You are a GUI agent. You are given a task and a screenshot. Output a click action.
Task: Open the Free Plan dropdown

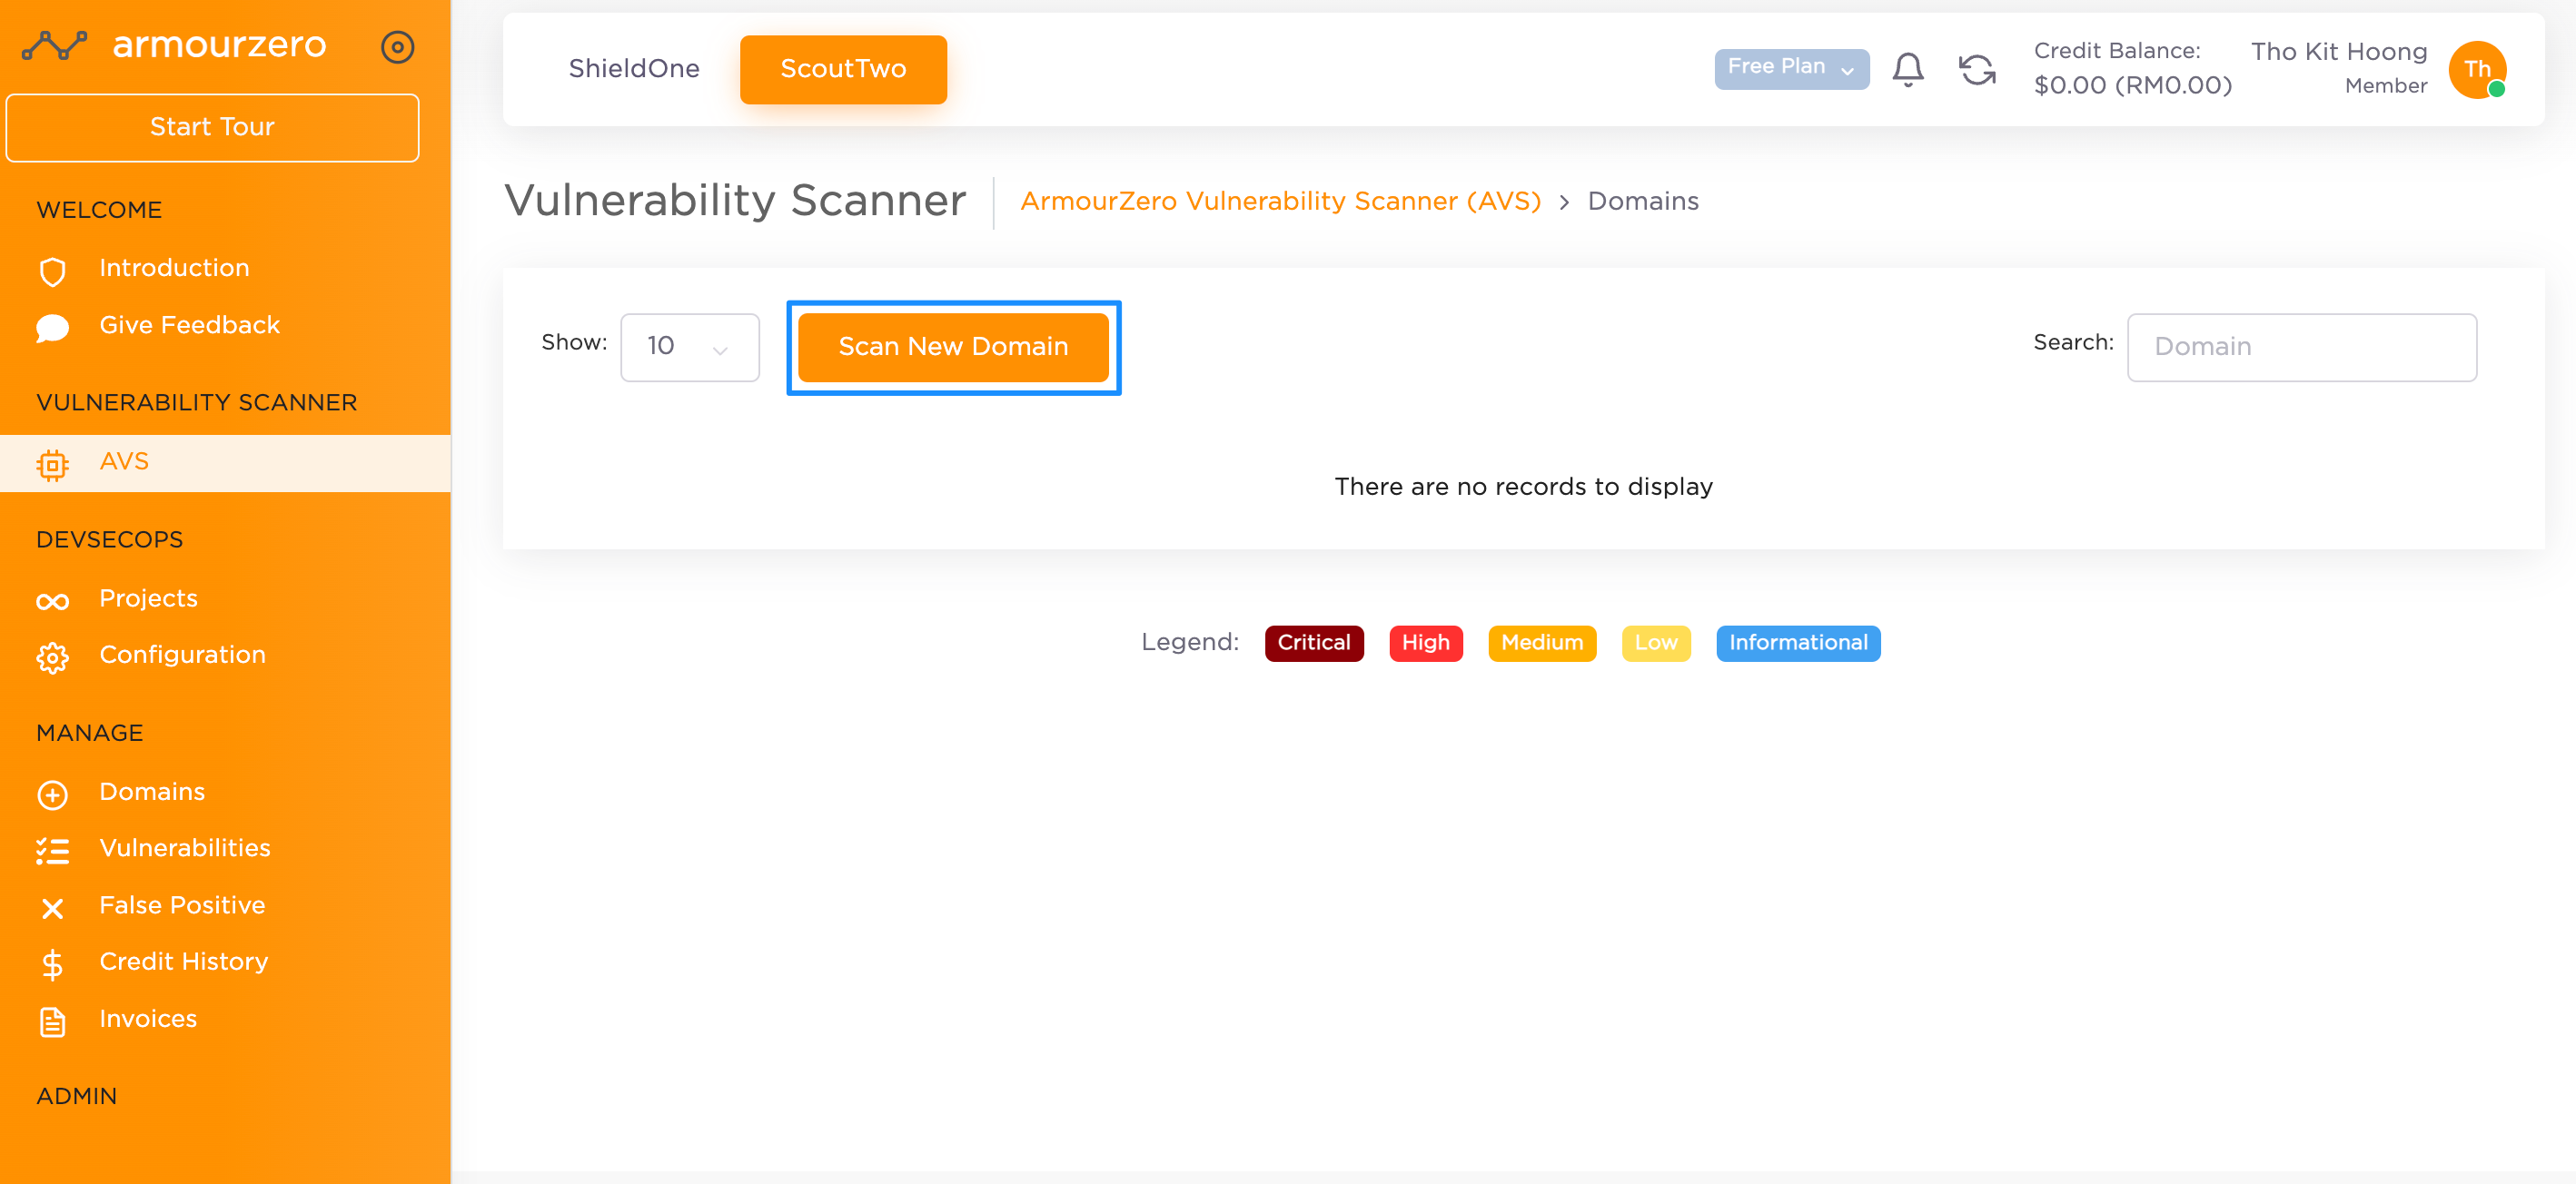click(1791, 68)
